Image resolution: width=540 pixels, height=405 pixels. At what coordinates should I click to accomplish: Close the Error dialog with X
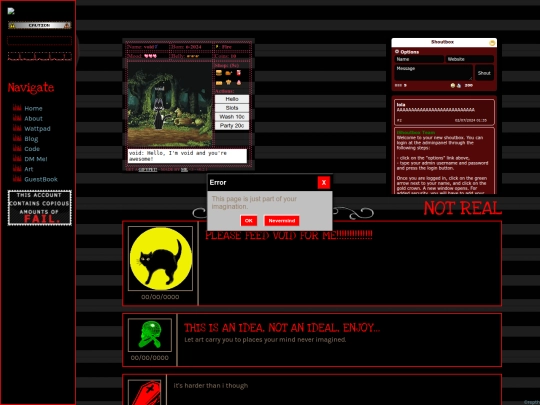pyautogui.click(x=324, y=183)
